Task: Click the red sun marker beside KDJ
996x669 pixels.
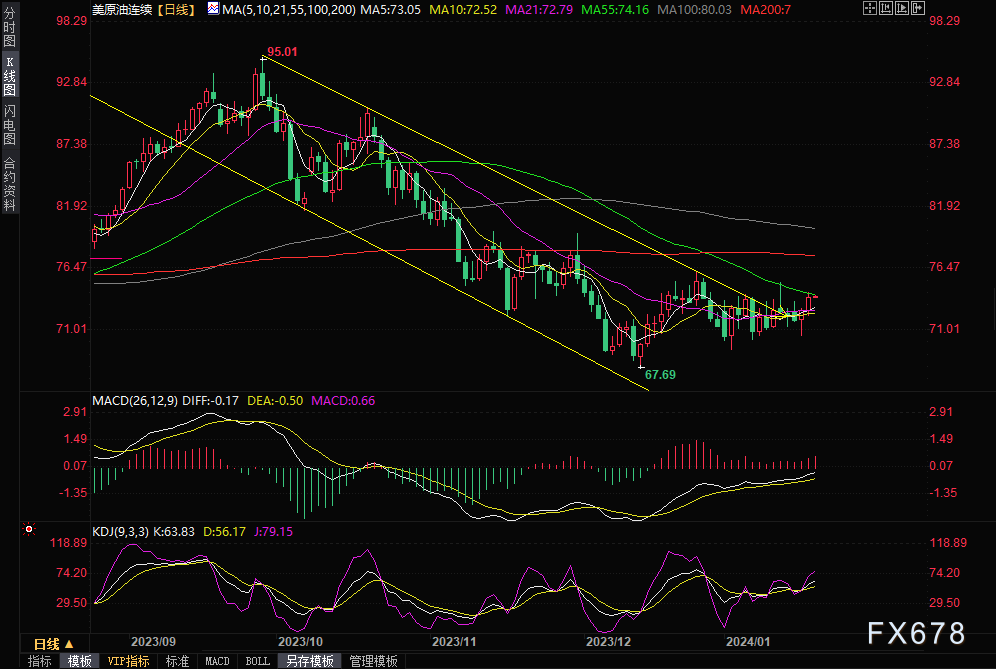Action: pos(29,529)
